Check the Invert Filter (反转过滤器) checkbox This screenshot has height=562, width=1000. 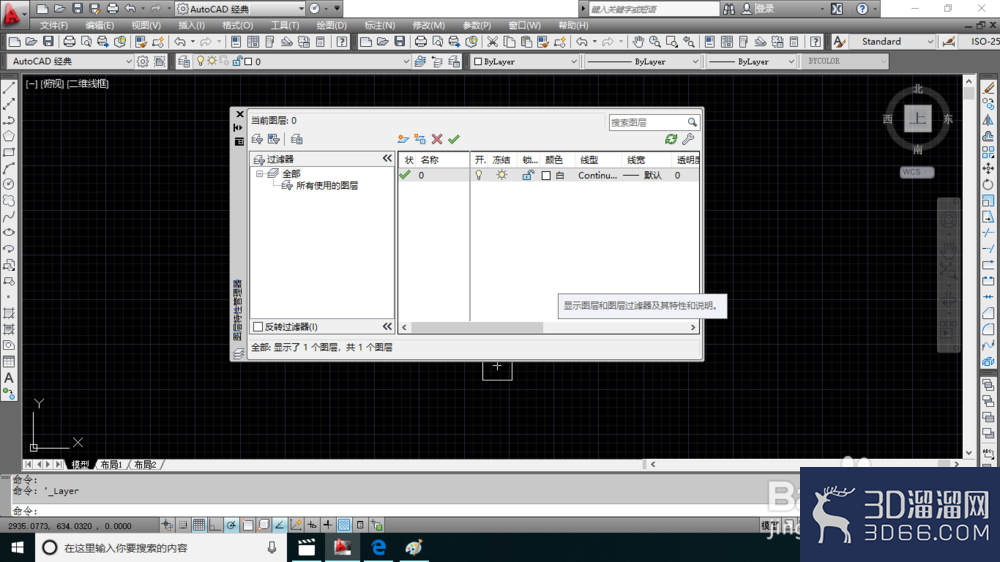point(258,327)
